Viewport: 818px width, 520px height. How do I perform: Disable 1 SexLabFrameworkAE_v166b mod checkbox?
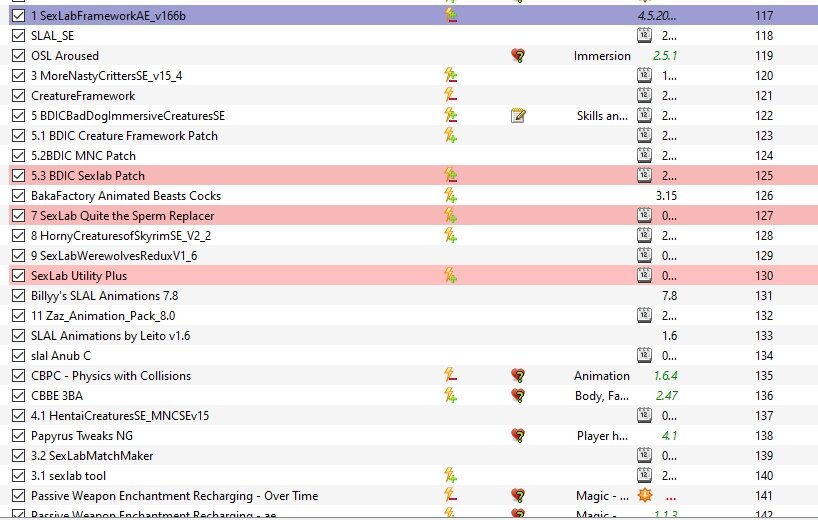point(18,16)
